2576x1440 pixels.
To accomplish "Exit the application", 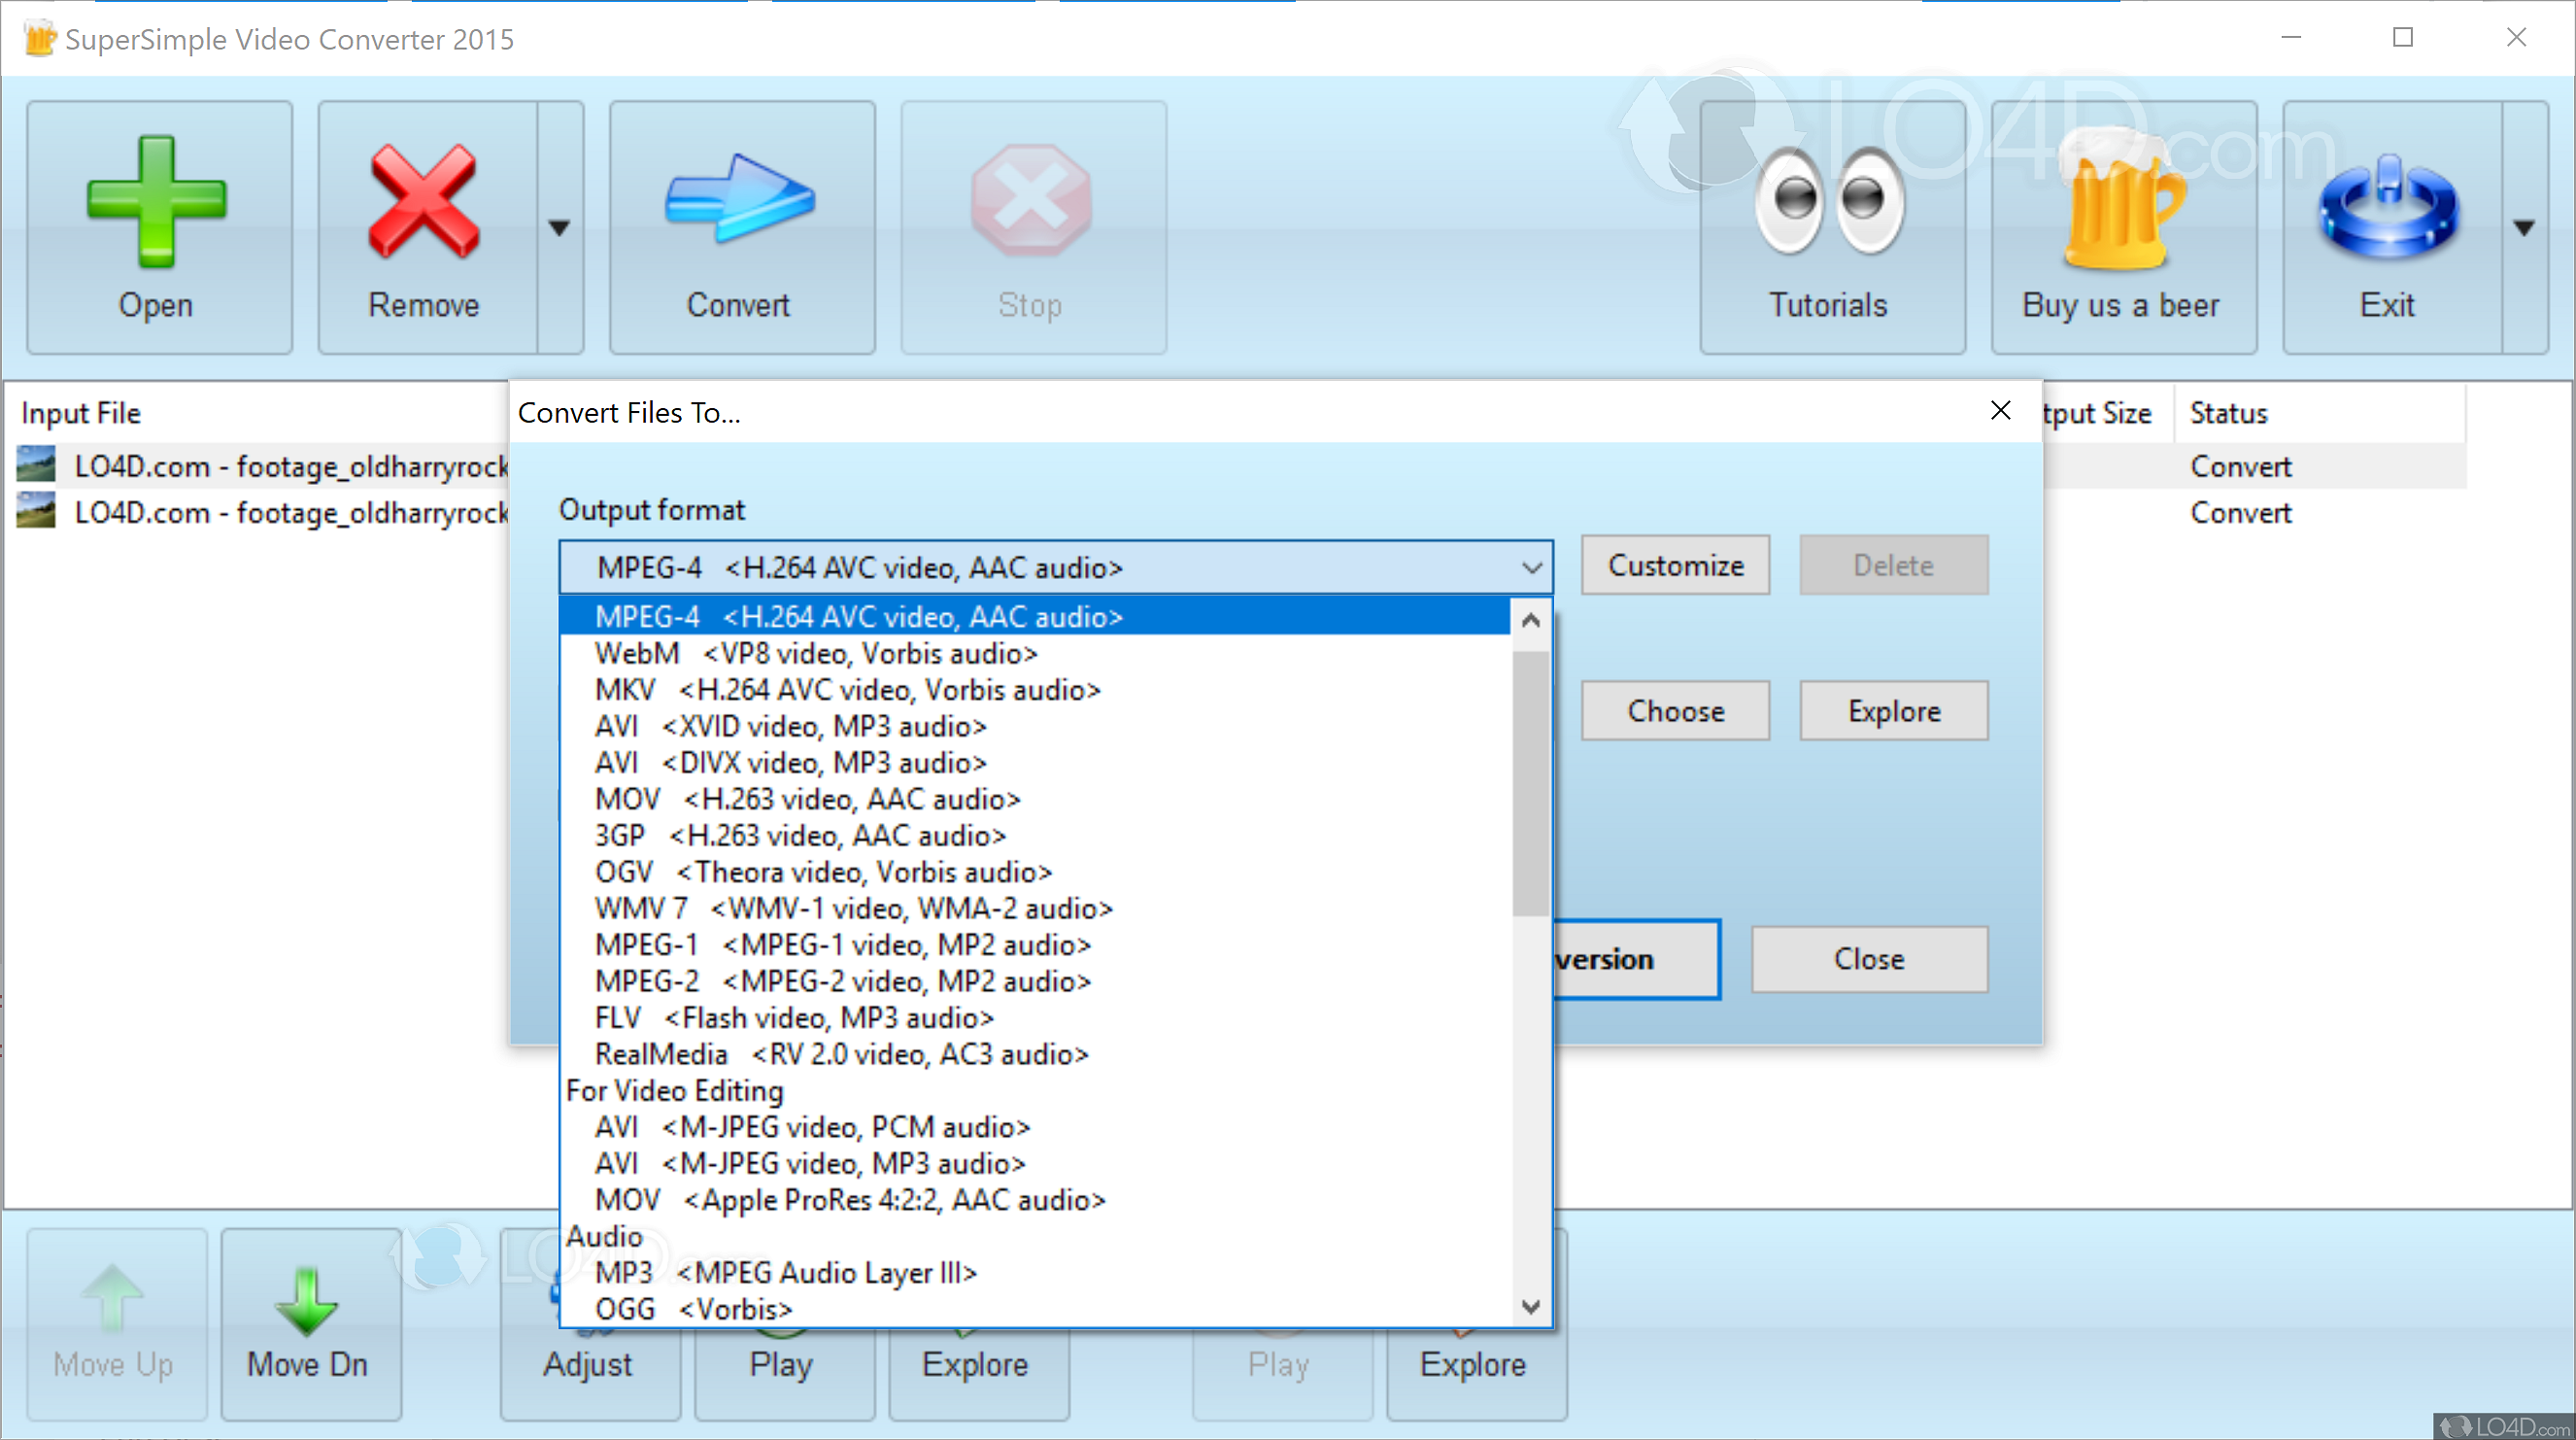I will [2387, 225].
